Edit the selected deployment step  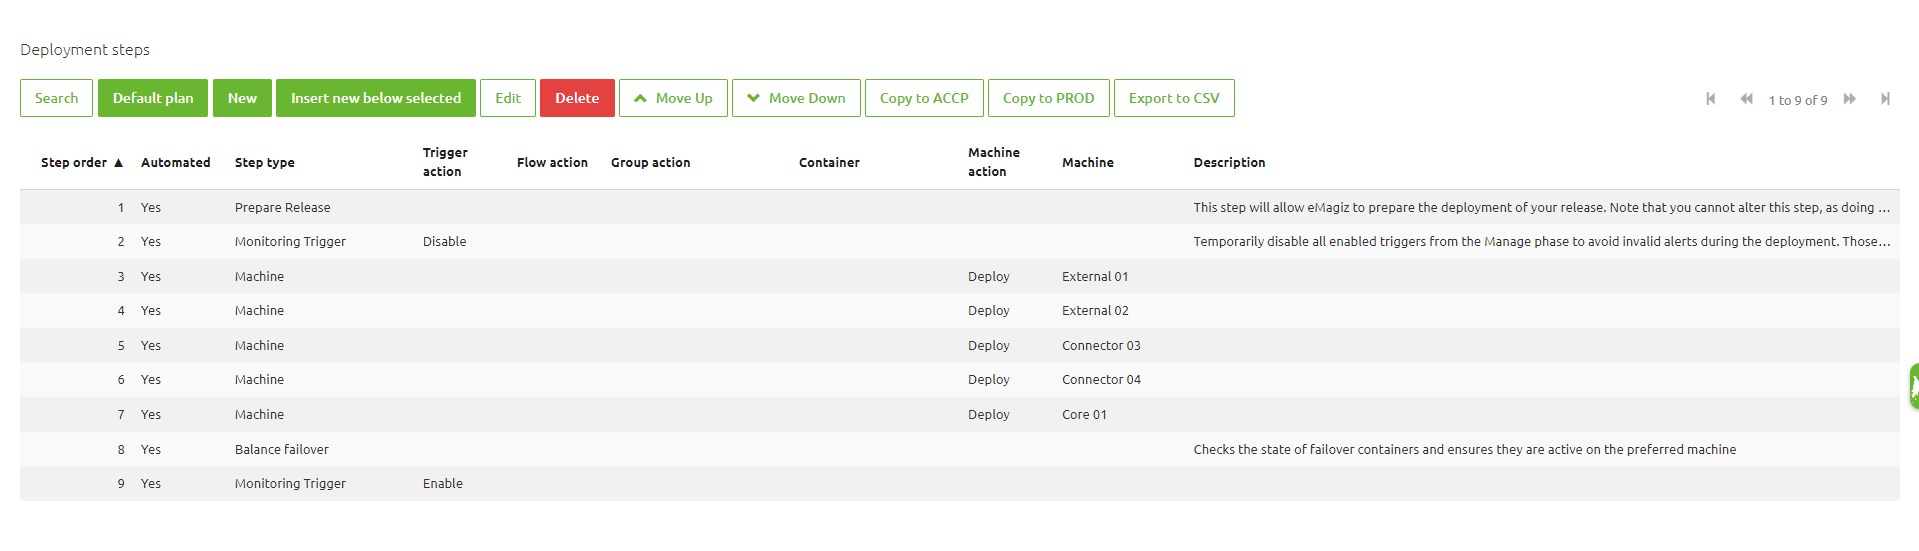508,98
